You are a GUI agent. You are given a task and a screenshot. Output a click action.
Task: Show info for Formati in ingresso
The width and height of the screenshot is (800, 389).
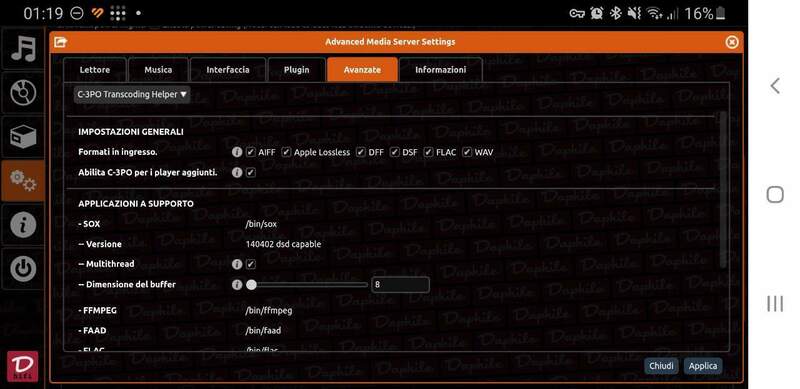[236, 152]
